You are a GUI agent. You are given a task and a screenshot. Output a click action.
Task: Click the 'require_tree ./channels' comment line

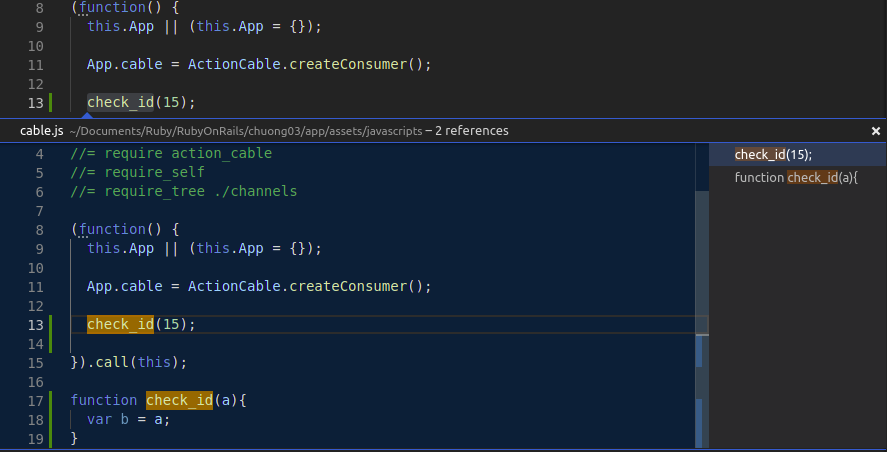tap(184, 191)
